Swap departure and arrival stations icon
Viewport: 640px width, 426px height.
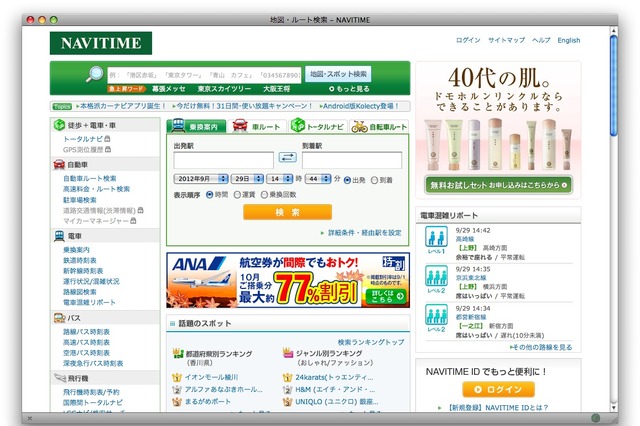(287, 157)
